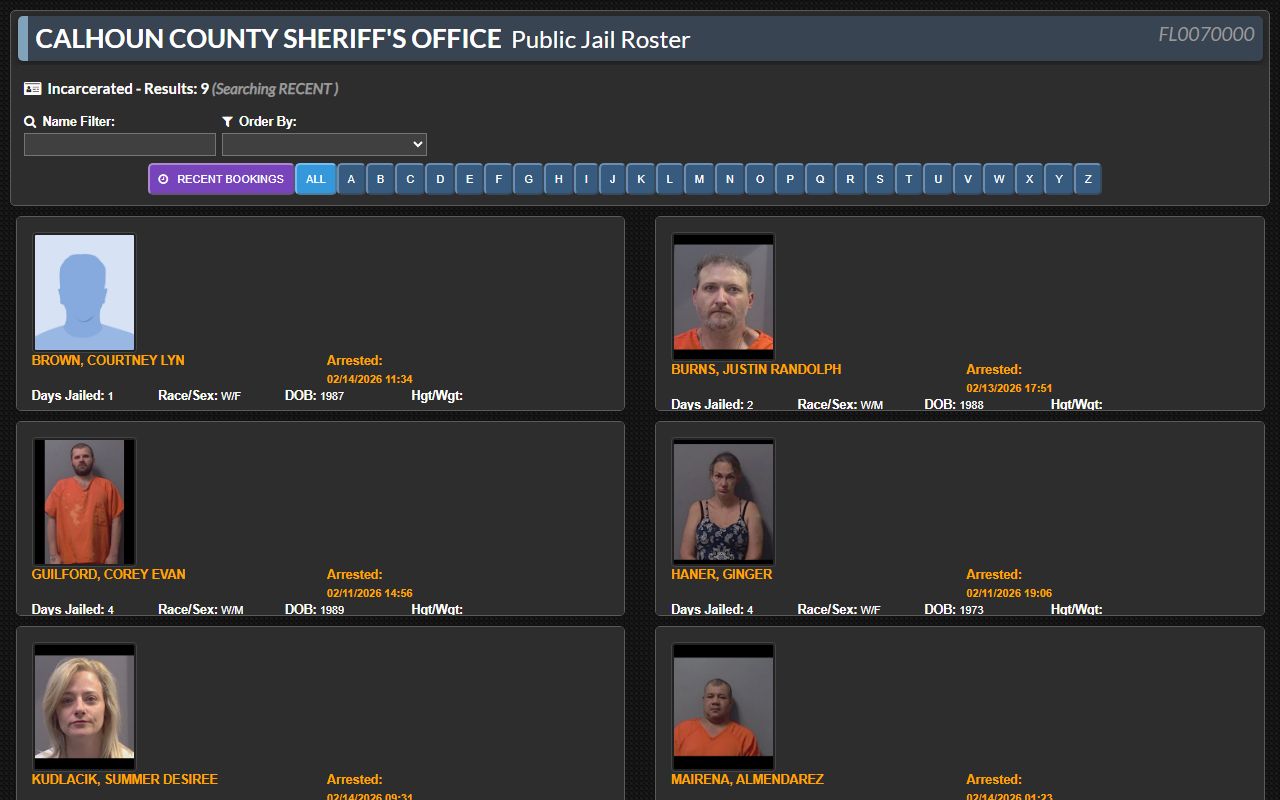Open mugshot above Guilford, Corey Evan
1280x800 pixels.
(84, 501)
